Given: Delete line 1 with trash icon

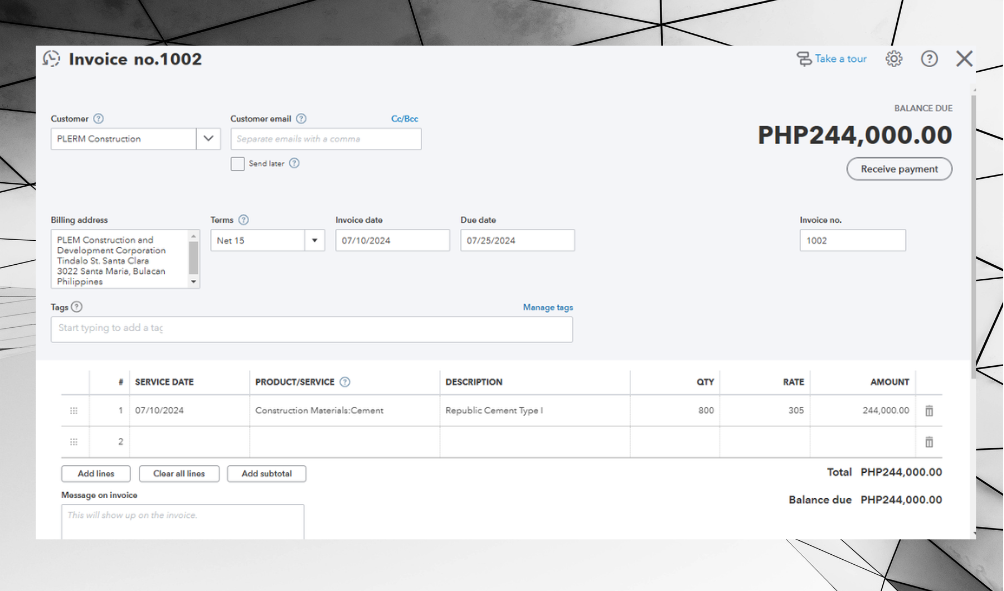Looking at the screenshot, I should tap(929, 411).
